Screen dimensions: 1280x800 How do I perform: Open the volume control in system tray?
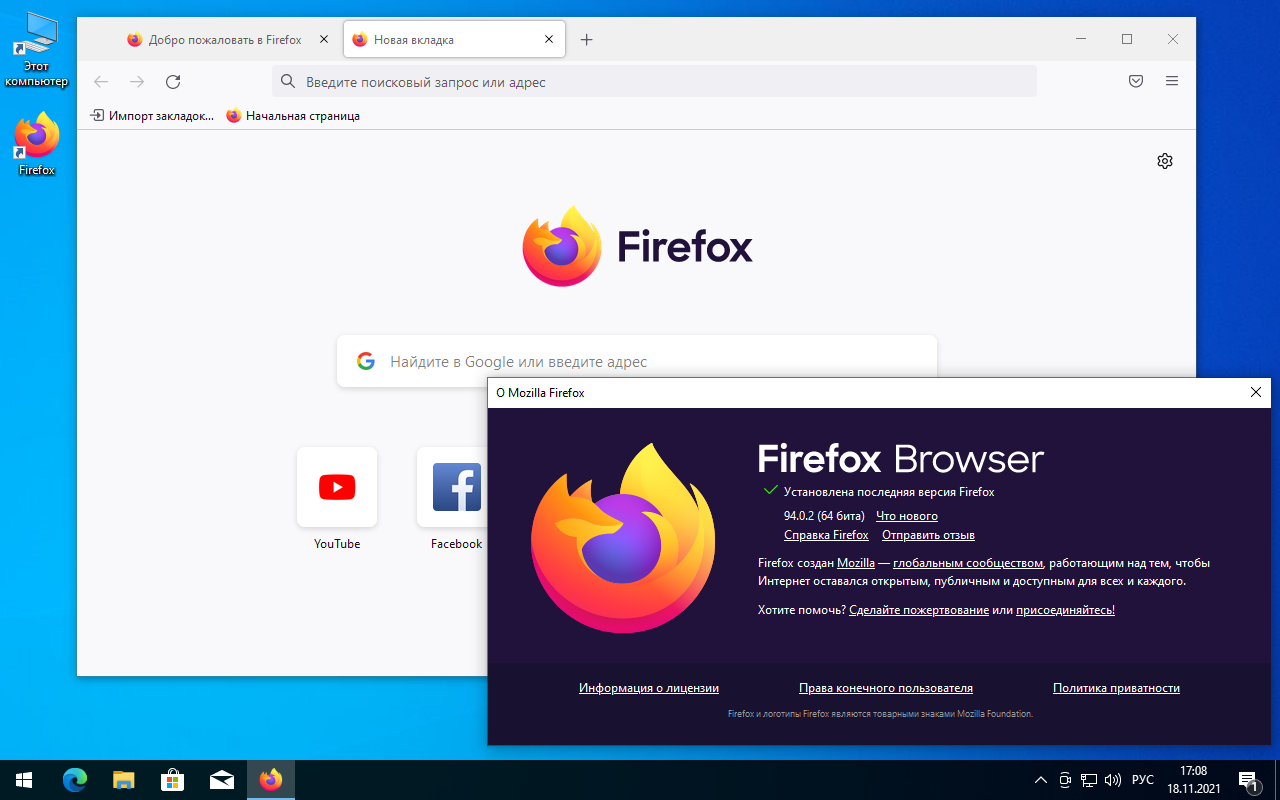pos(1113,780)
